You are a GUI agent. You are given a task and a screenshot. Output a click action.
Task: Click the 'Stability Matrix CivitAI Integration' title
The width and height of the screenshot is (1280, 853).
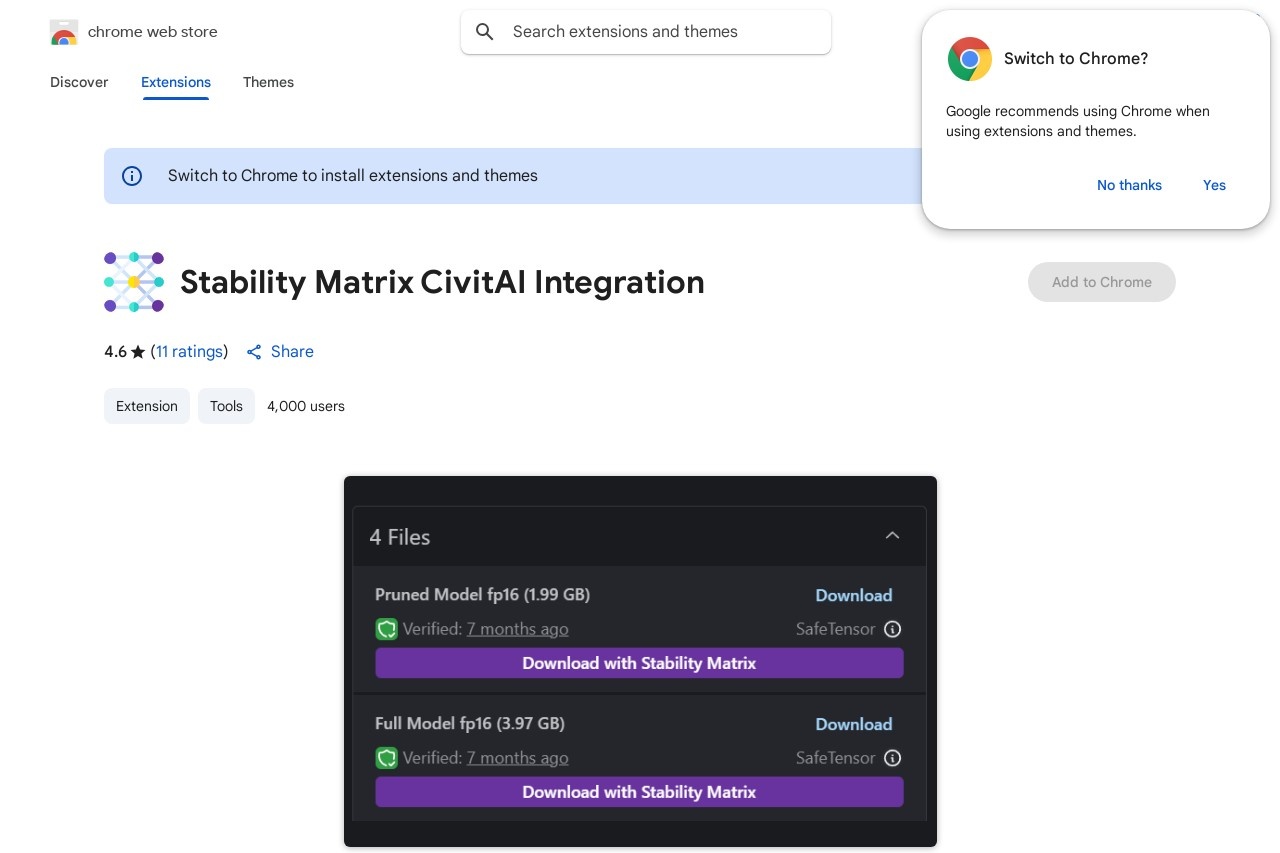pyautogui.click(x=442, y=282)
